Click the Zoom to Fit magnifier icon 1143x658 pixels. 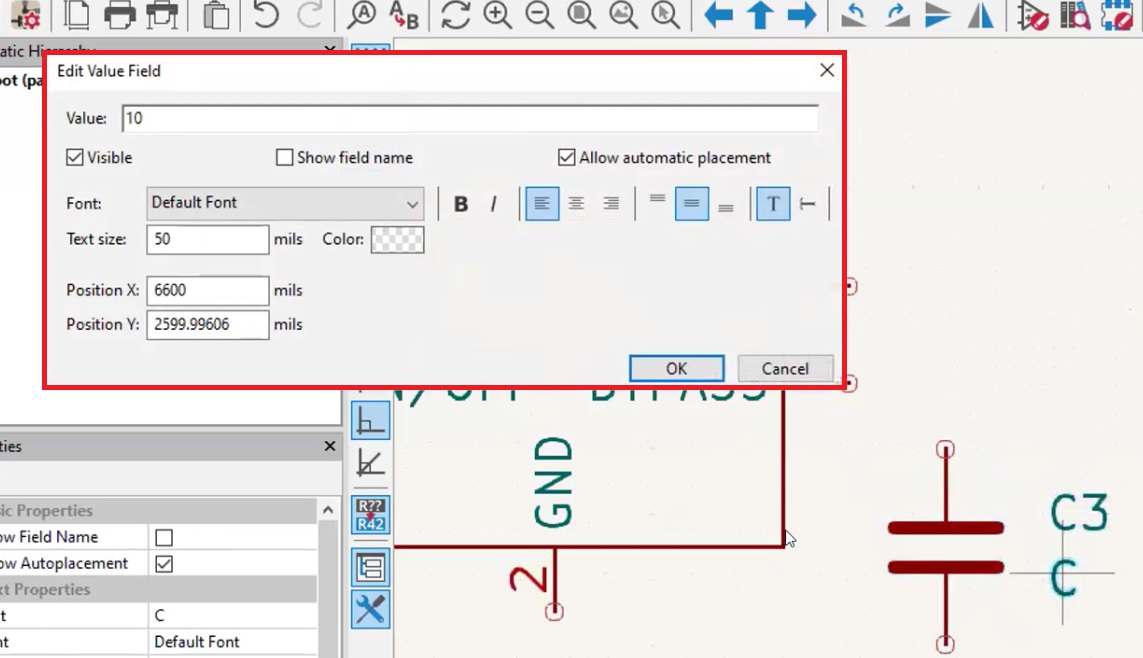(x=581, y=15)
